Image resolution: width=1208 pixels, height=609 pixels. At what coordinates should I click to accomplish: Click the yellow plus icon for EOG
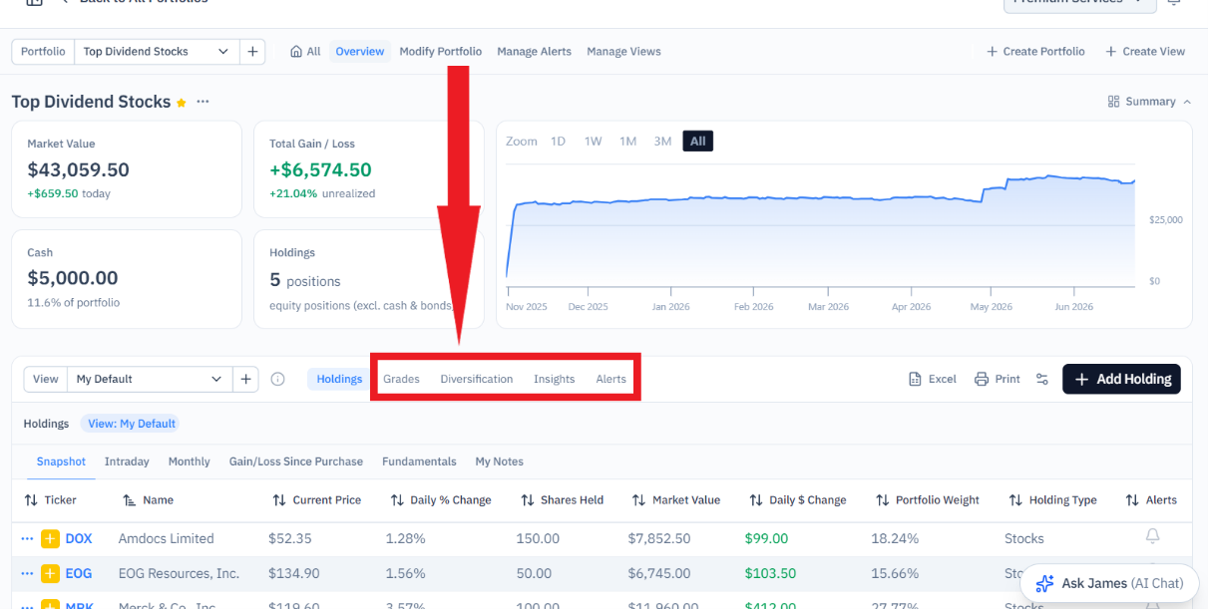(x=50, y=574)
